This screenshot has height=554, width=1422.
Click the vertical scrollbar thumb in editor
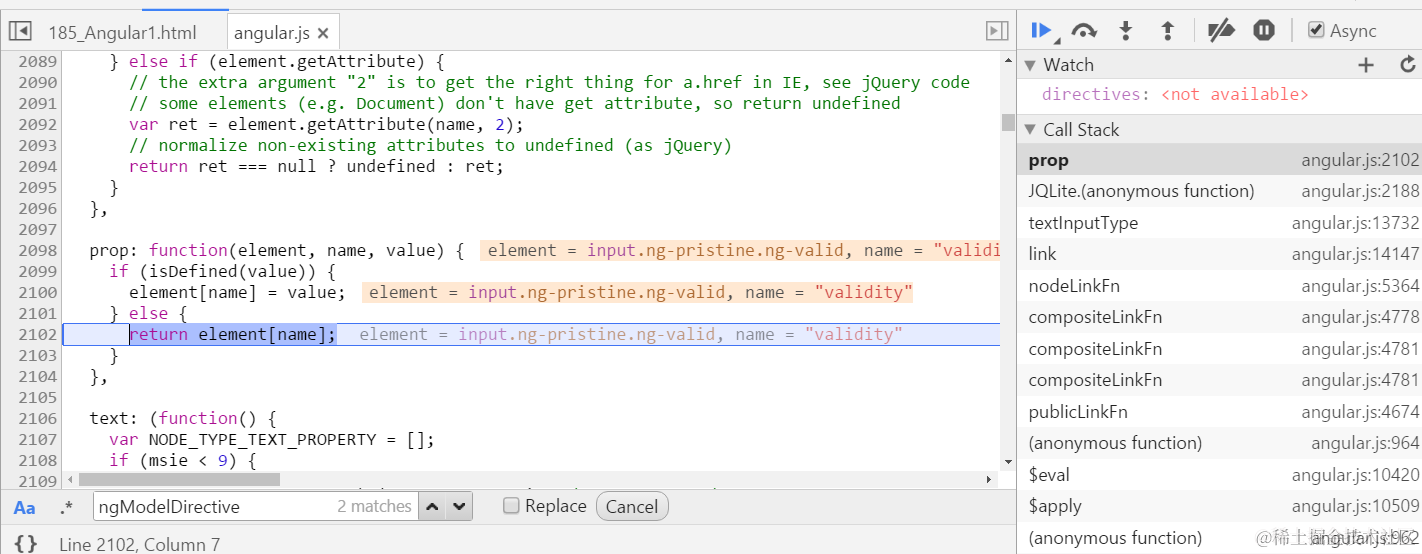point(1008,122)
